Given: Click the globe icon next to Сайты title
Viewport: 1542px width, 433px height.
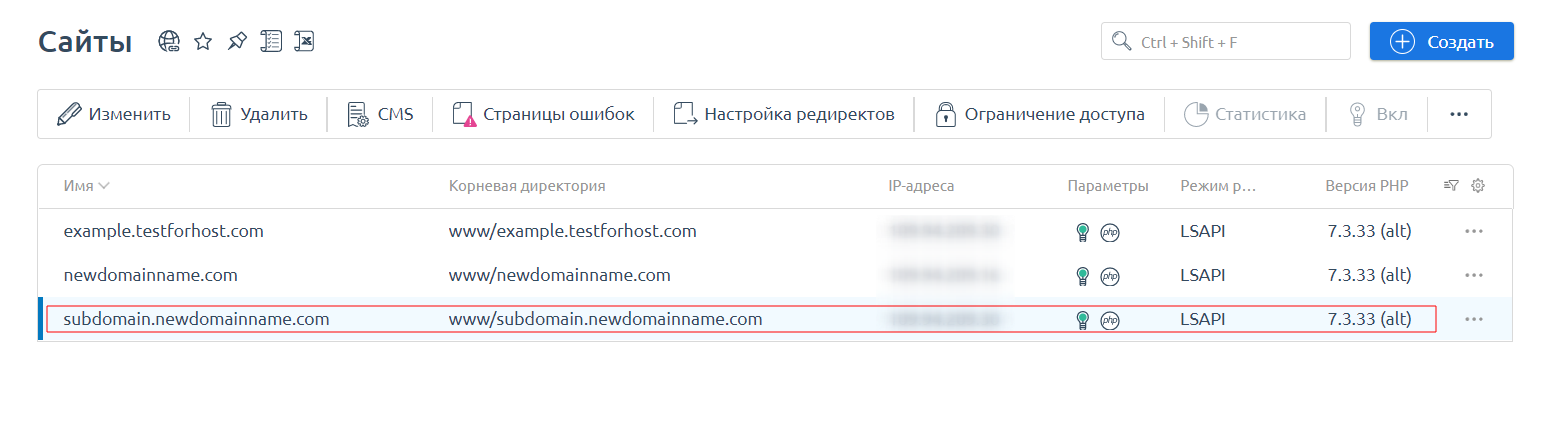Looking at the screenshot, I should pos(169,41).
